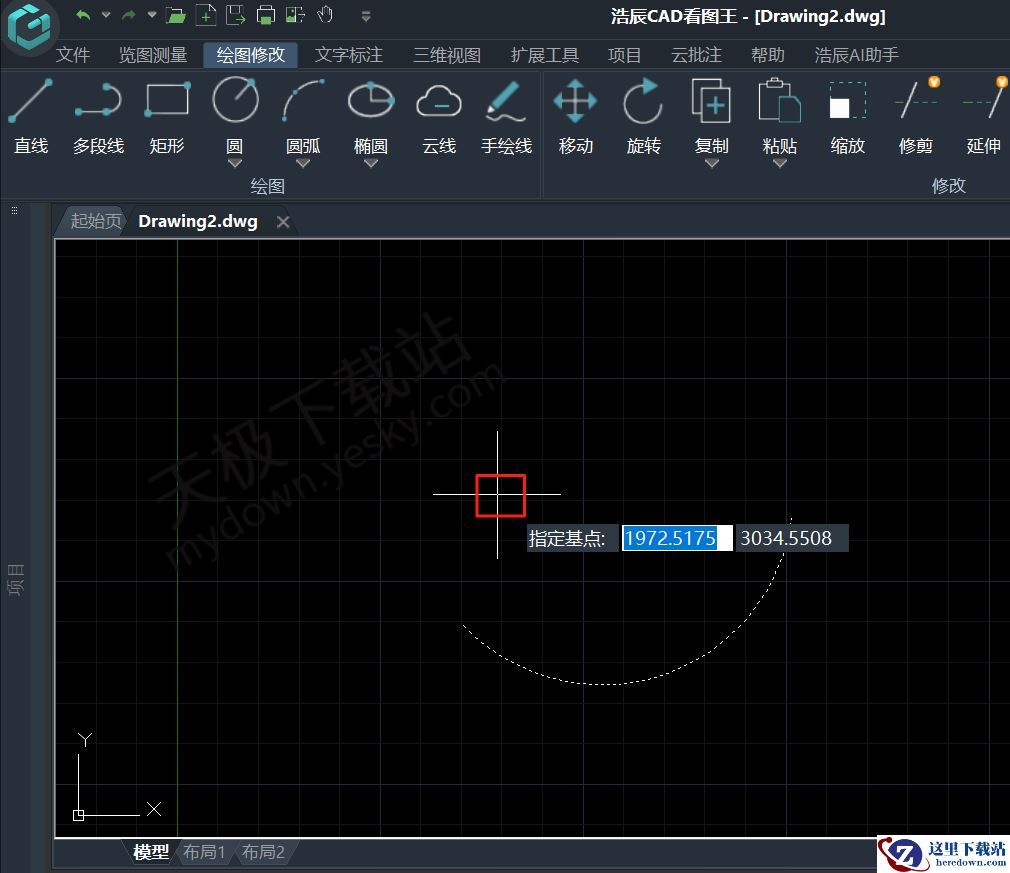Select the 多段线 polyline tool
The image size is (1010, 873).
[98, 116]
